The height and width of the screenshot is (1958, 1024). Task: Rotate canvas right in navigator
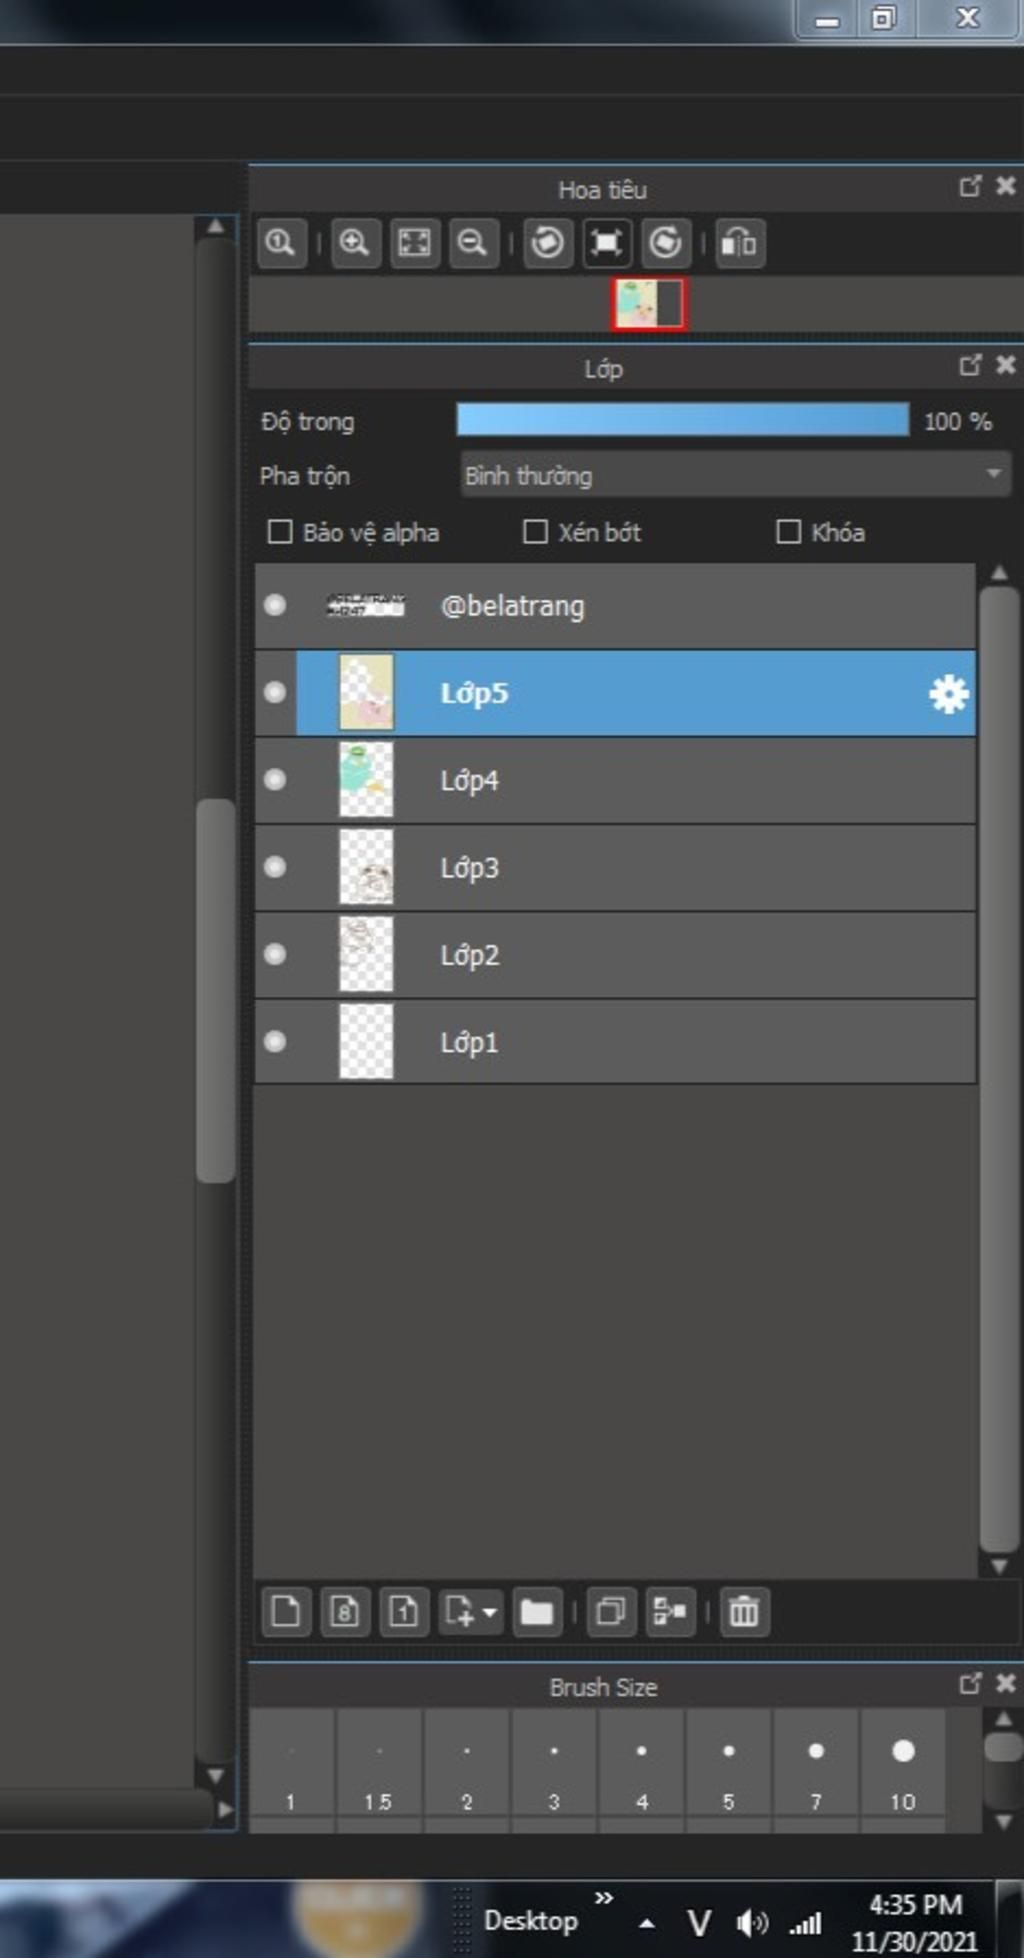click(x=665, y=243)
